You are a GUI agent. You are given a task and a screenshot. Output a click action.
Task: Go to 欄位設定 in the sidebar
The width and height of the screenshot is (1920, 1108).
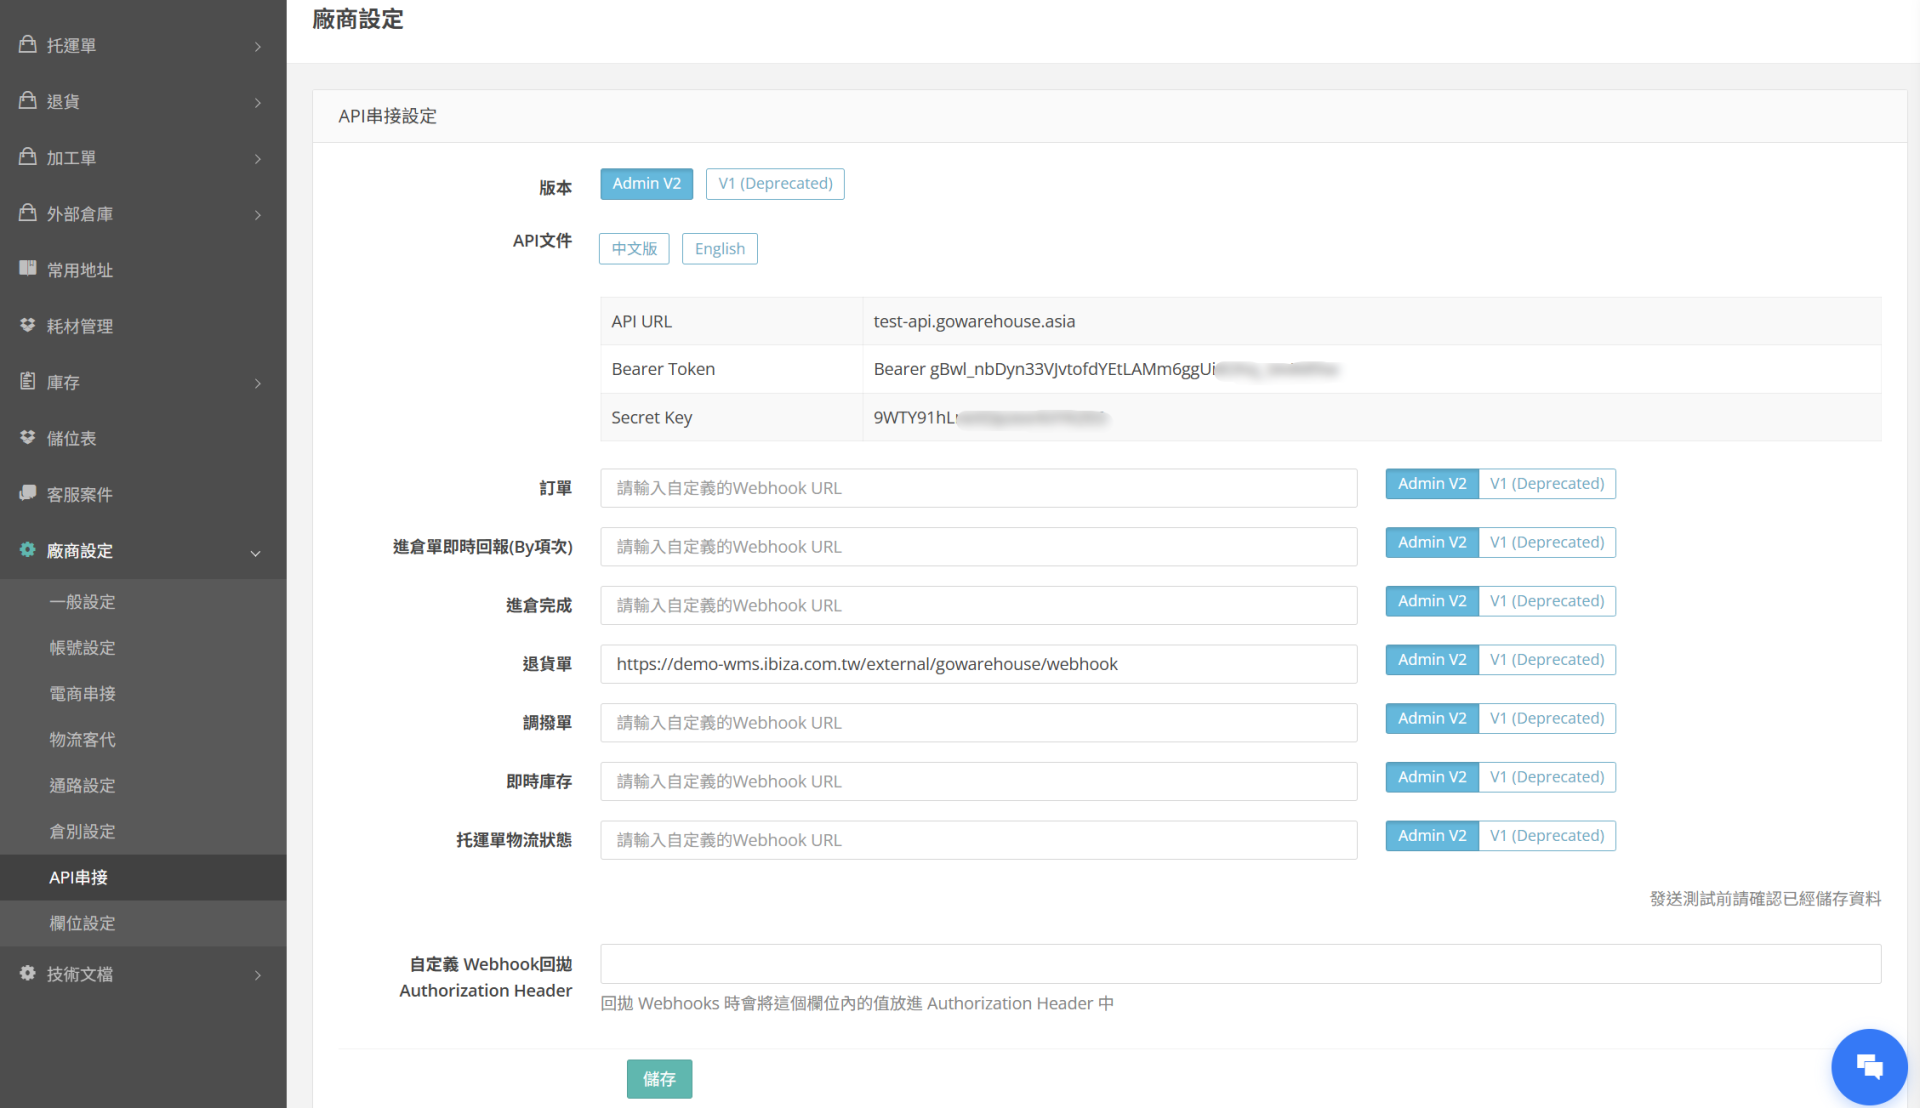pos(82,923)
